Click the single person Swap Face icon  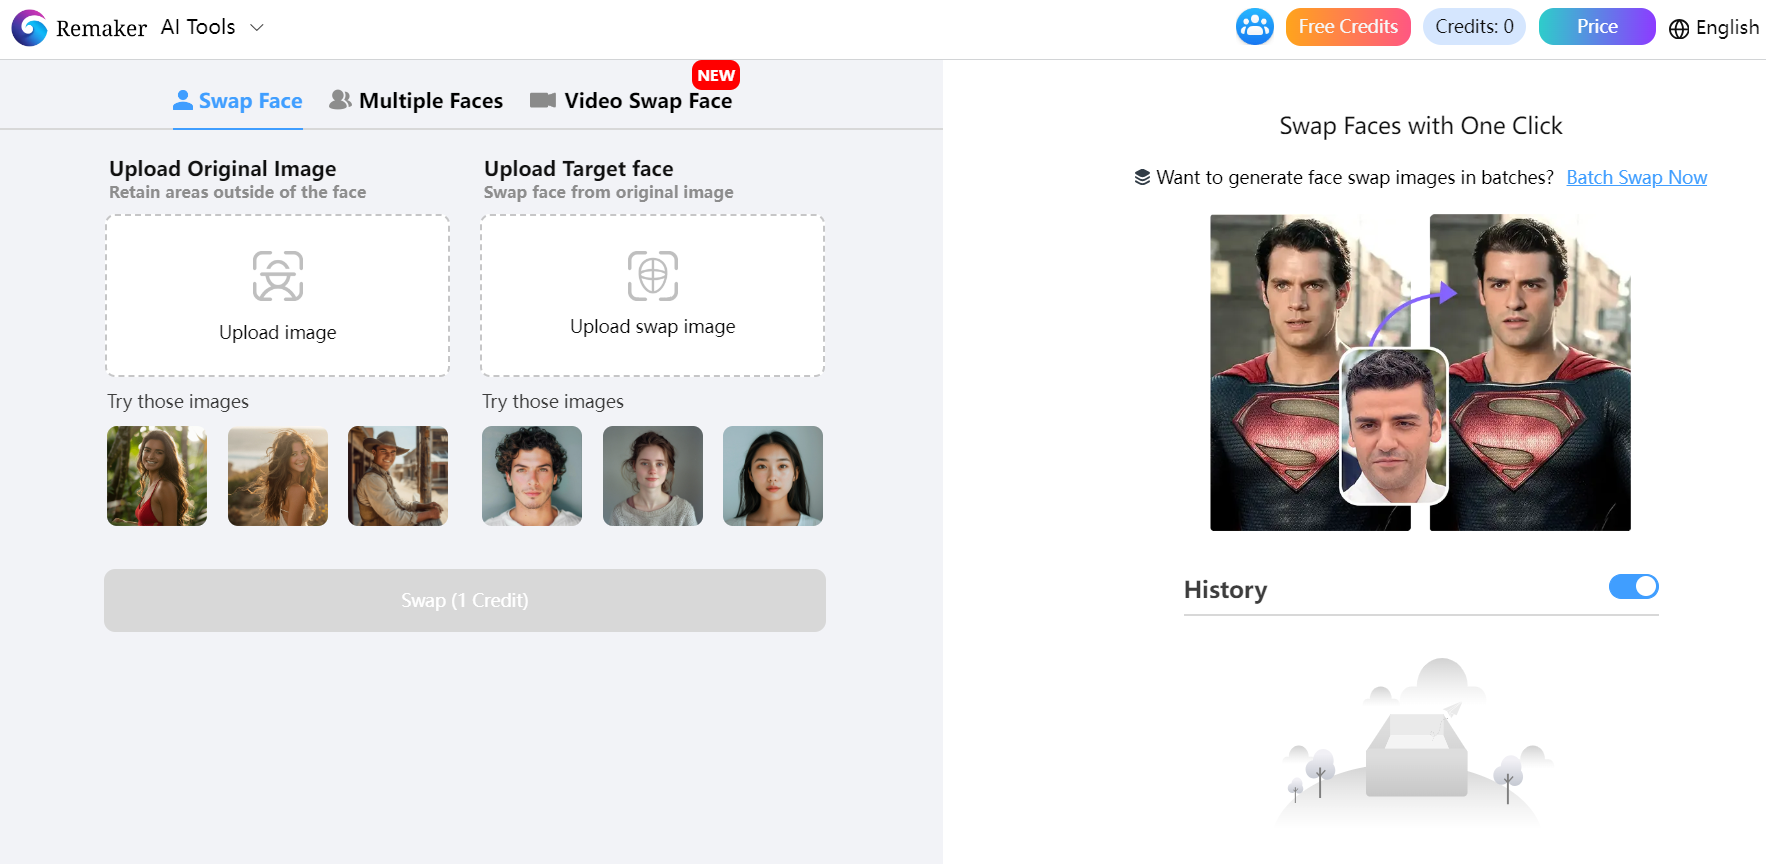[x=183, y=100]
